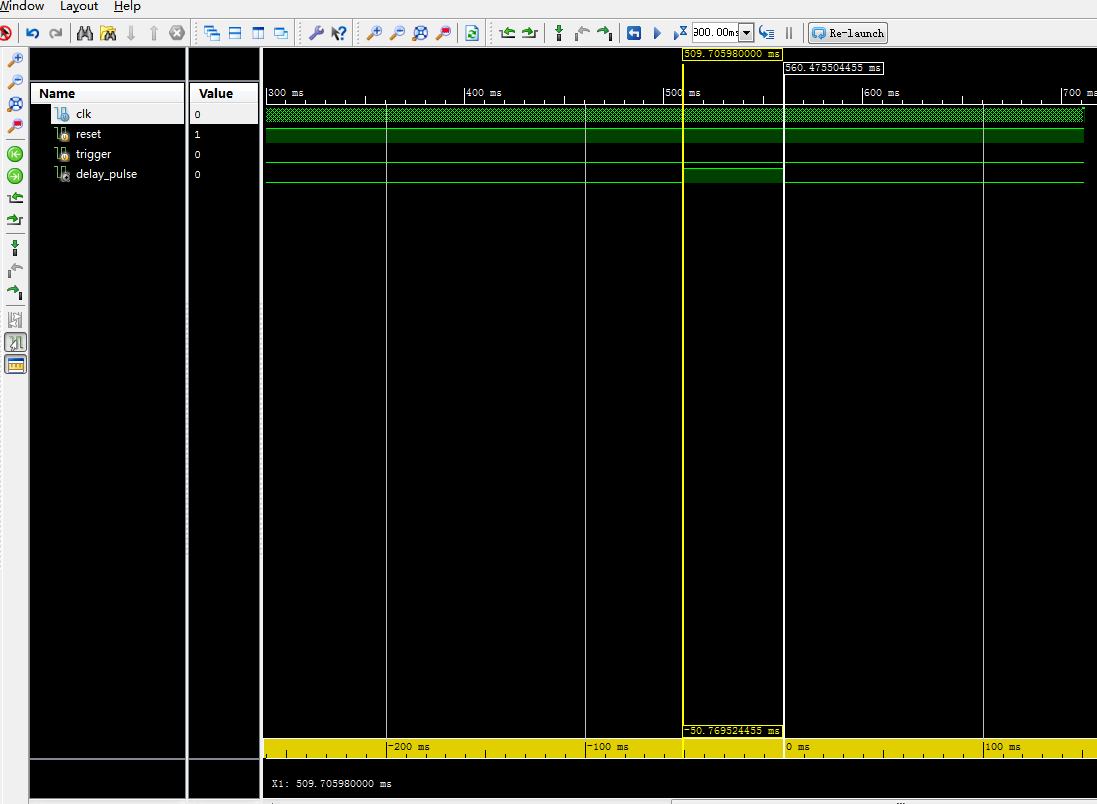Jump to latest time with the green right-arrow icon
The height and width of the screenshot is (804, 1097).
click(15, 175)
